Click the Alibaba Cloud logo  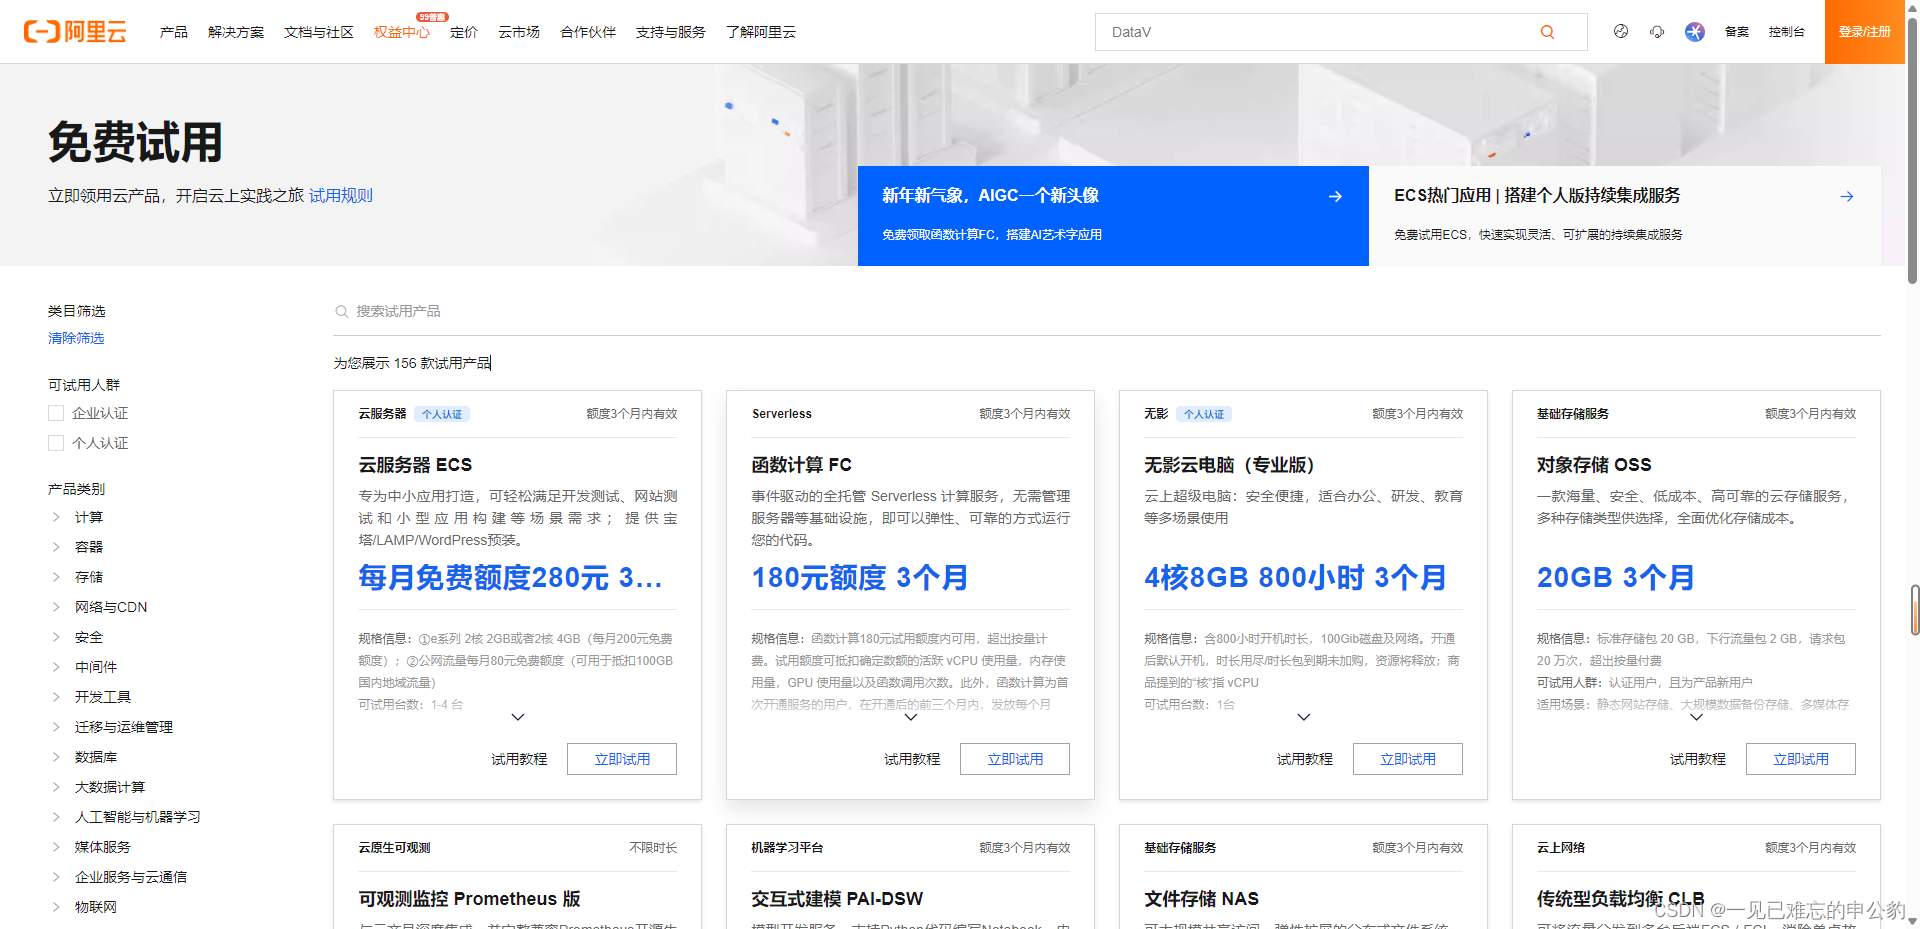(x=75, y=32)
